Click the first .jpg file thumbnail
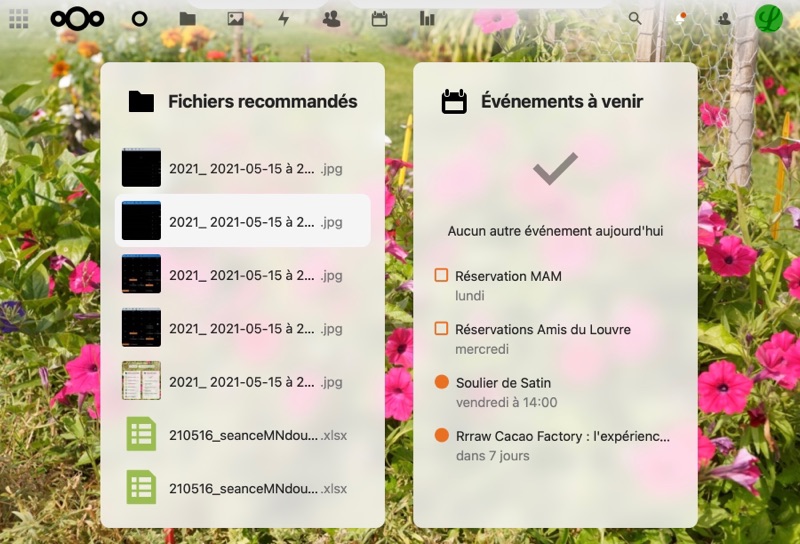 [x=141, y=168]
